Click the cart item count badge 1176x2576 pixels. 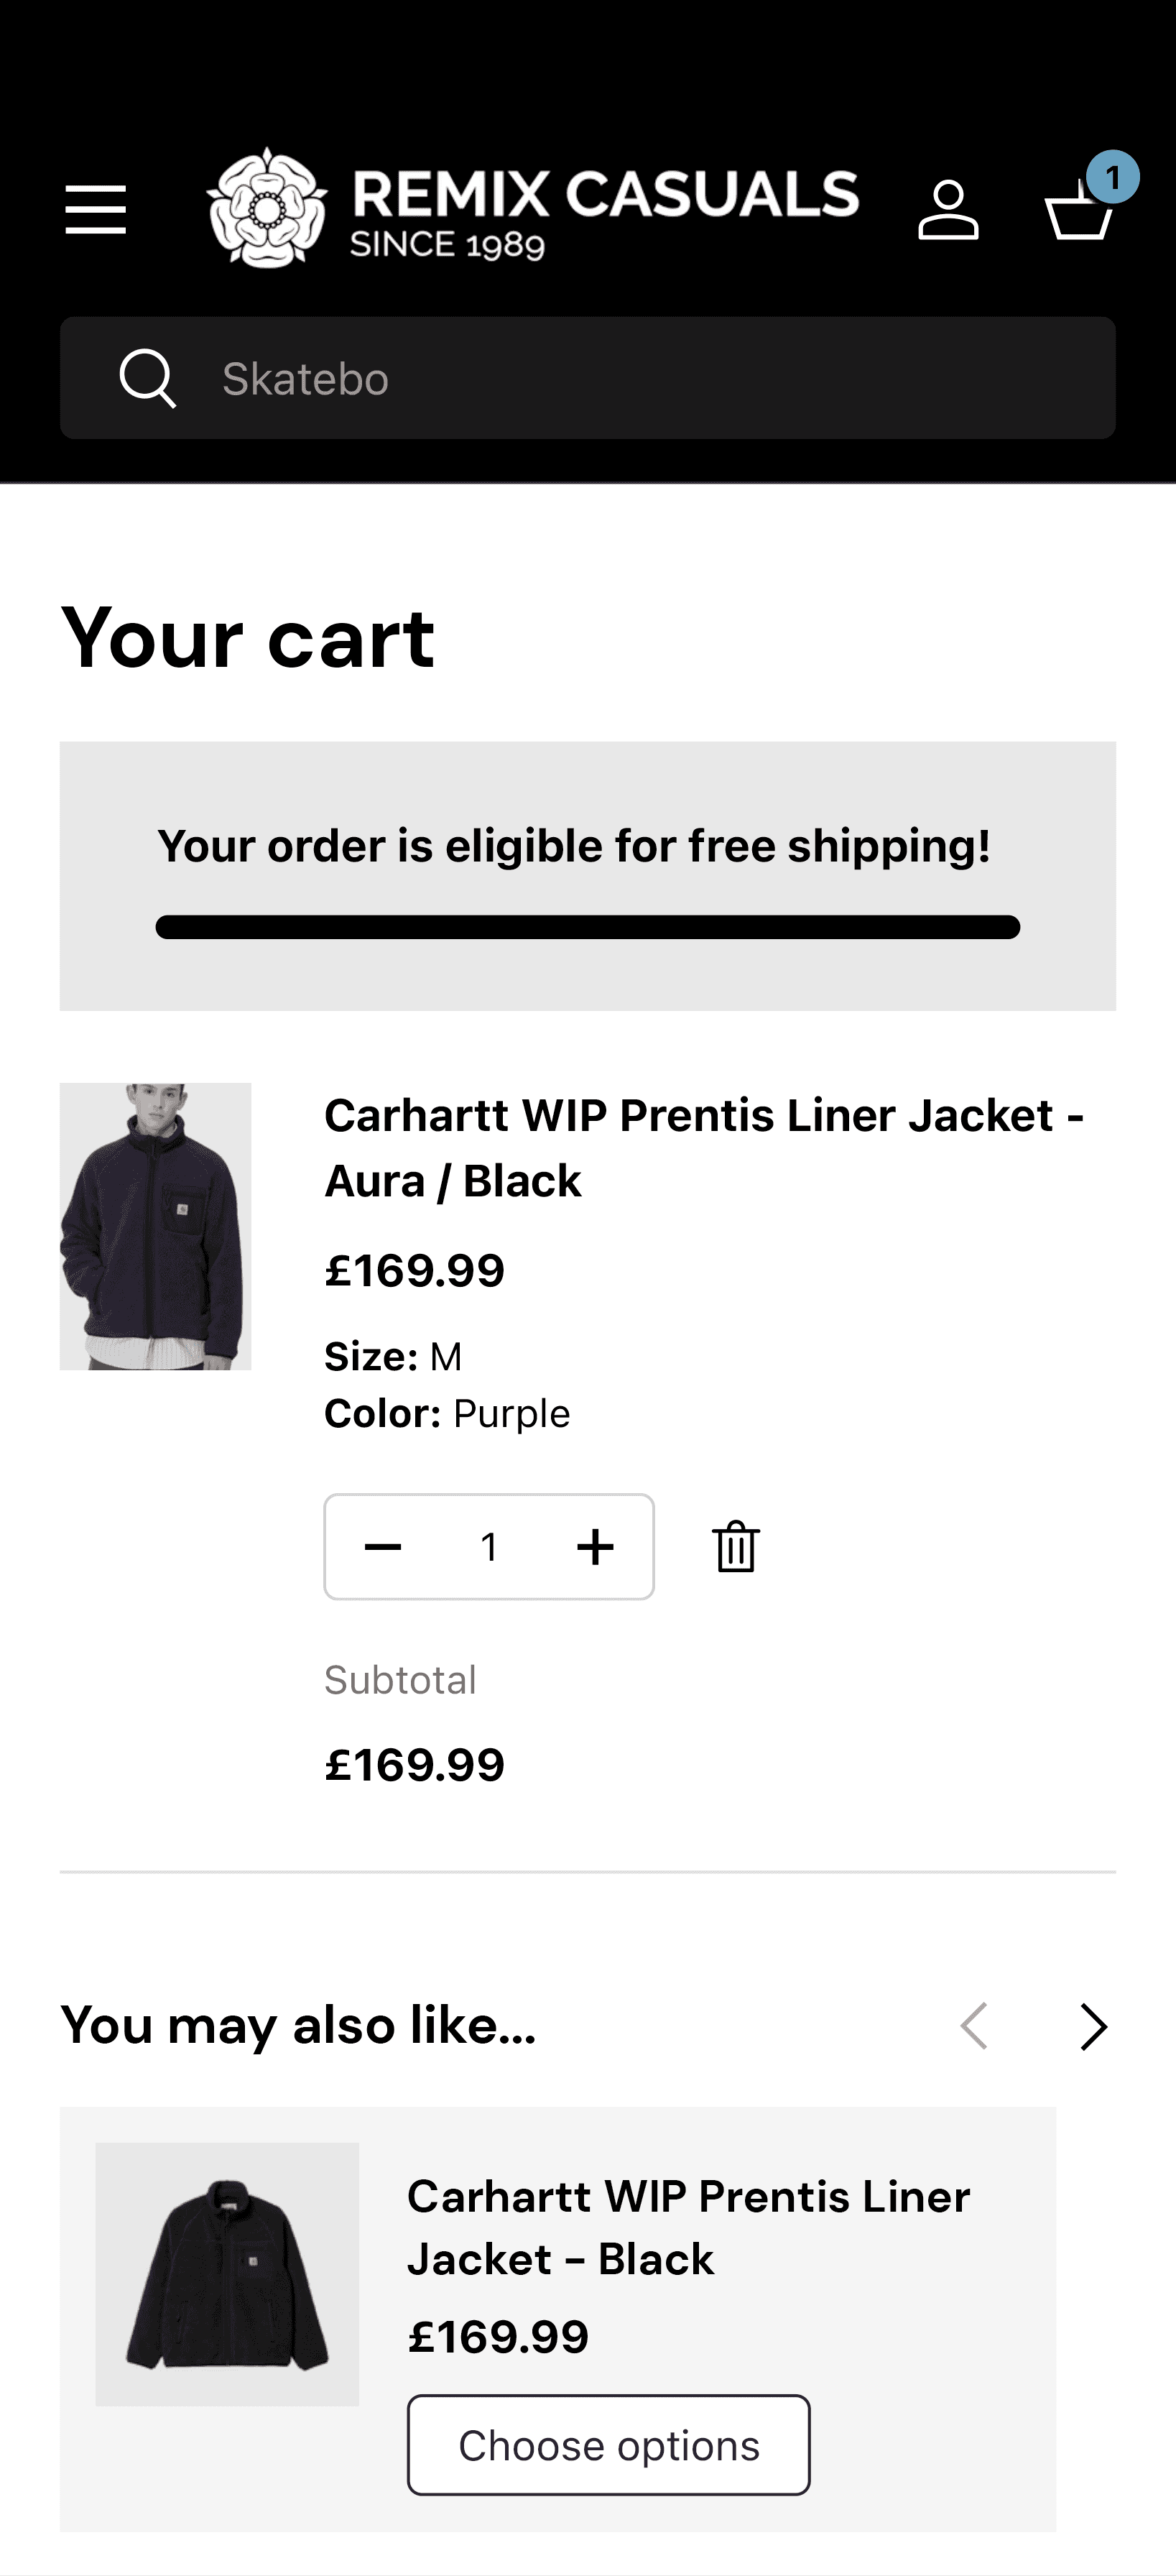1113,176
